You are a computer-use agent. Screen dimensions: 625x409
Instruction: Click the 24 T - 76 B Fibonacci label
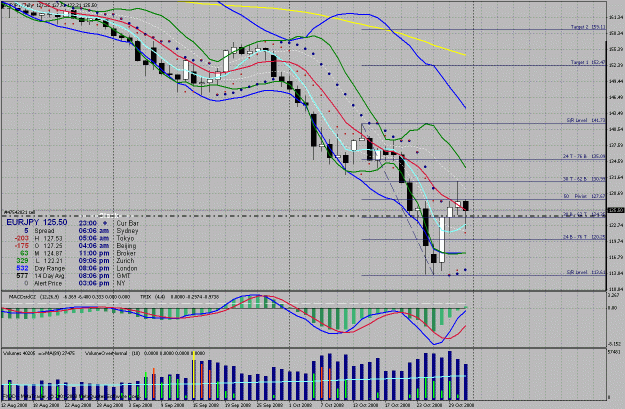(x=584, y=157)
